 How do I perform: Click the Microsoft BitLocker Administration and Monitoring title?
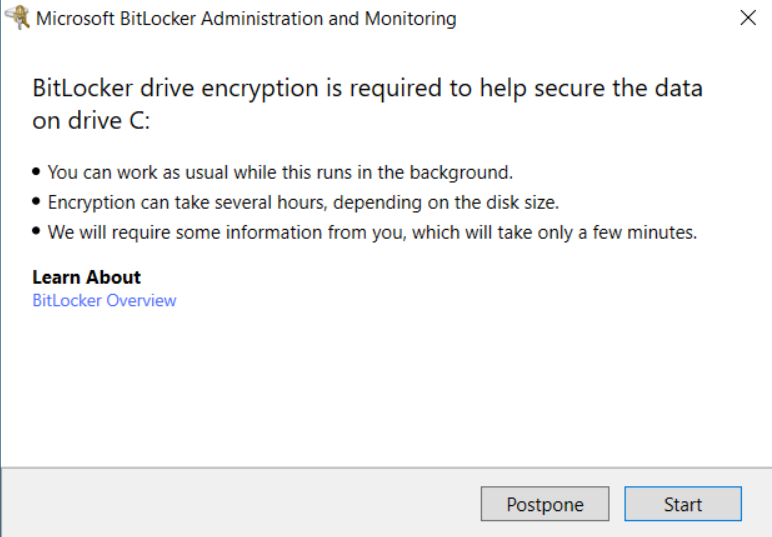[246, 19]
